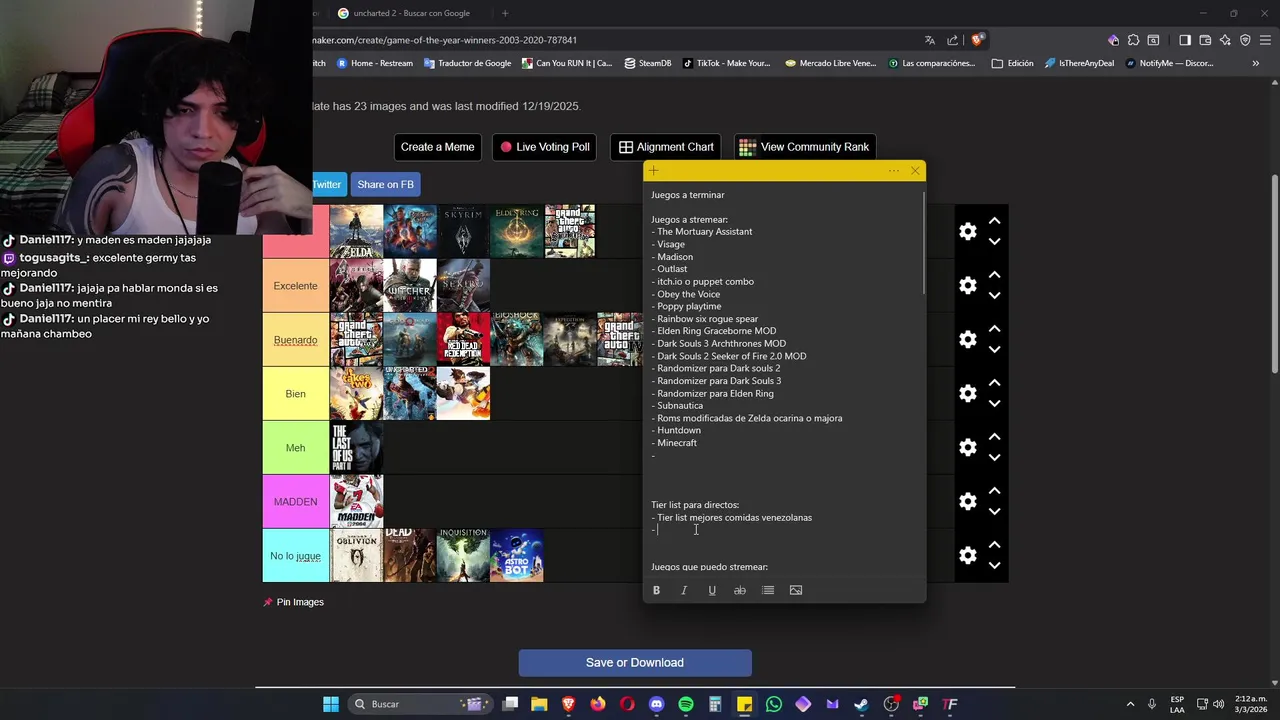Viewport: 1280px width, 720px height.
Task: Open WhatsApp from the taskbar
Action: click(x=774, y=704)
